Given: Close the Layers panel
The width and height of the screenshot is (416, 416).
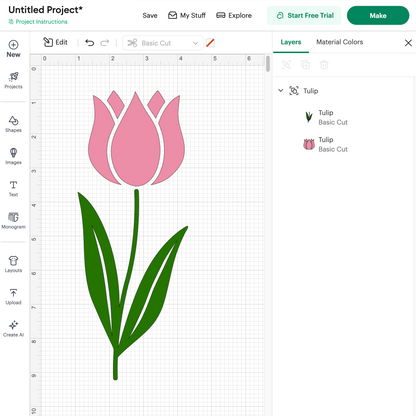Looking at the screenshot, I should [408, 43].
